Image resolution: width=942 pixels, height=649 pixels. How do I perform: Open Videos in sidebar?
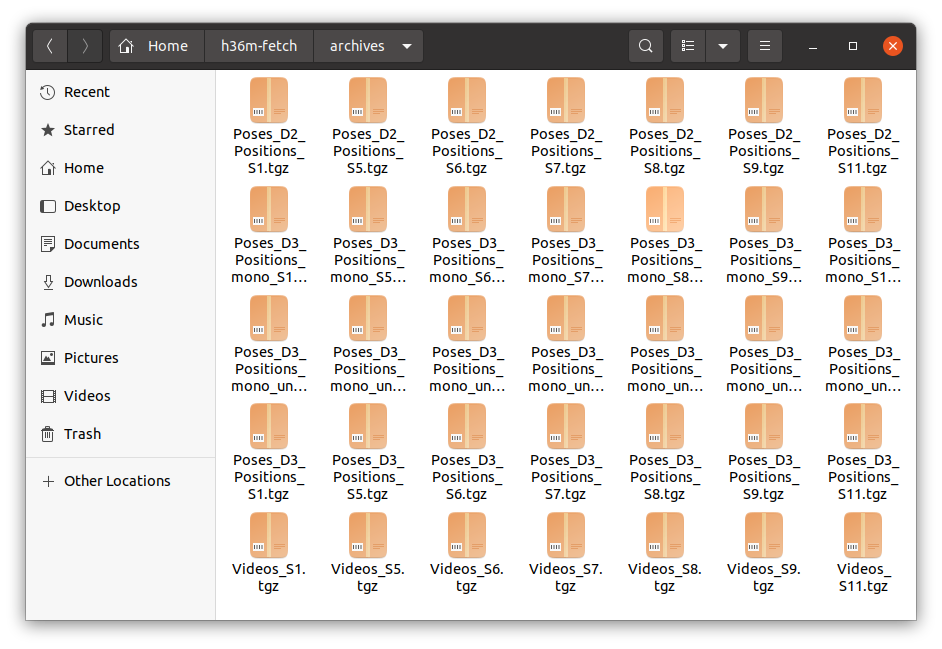click(x=120, y=396)
